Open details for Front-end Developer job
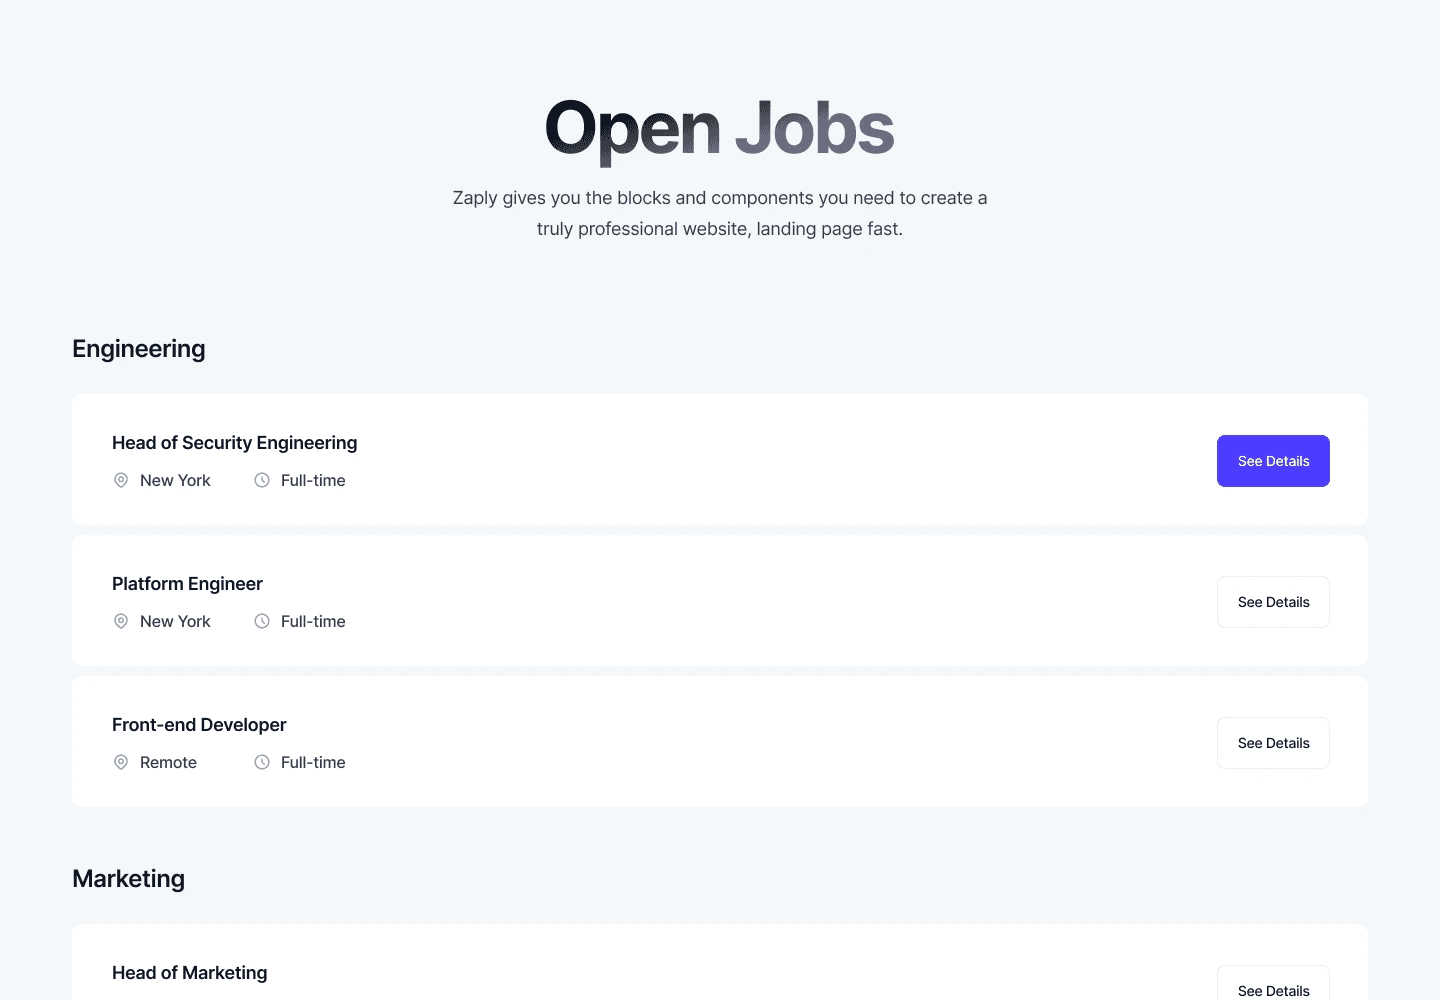This screenshot has height=1000, width=1440. pyautogui.click(x=1273, y=743)
